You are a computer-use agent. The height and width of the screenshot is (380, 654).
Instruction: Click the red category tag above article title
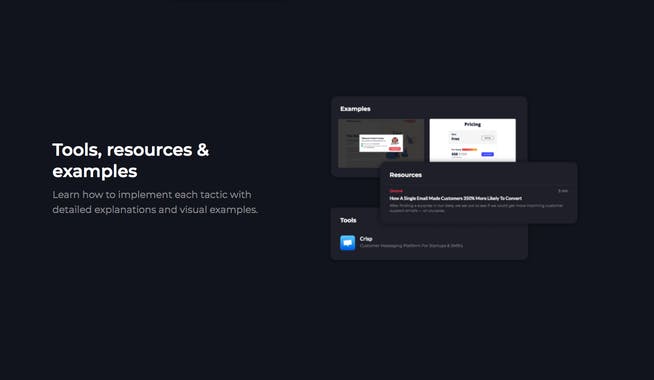tap(396, 191)
